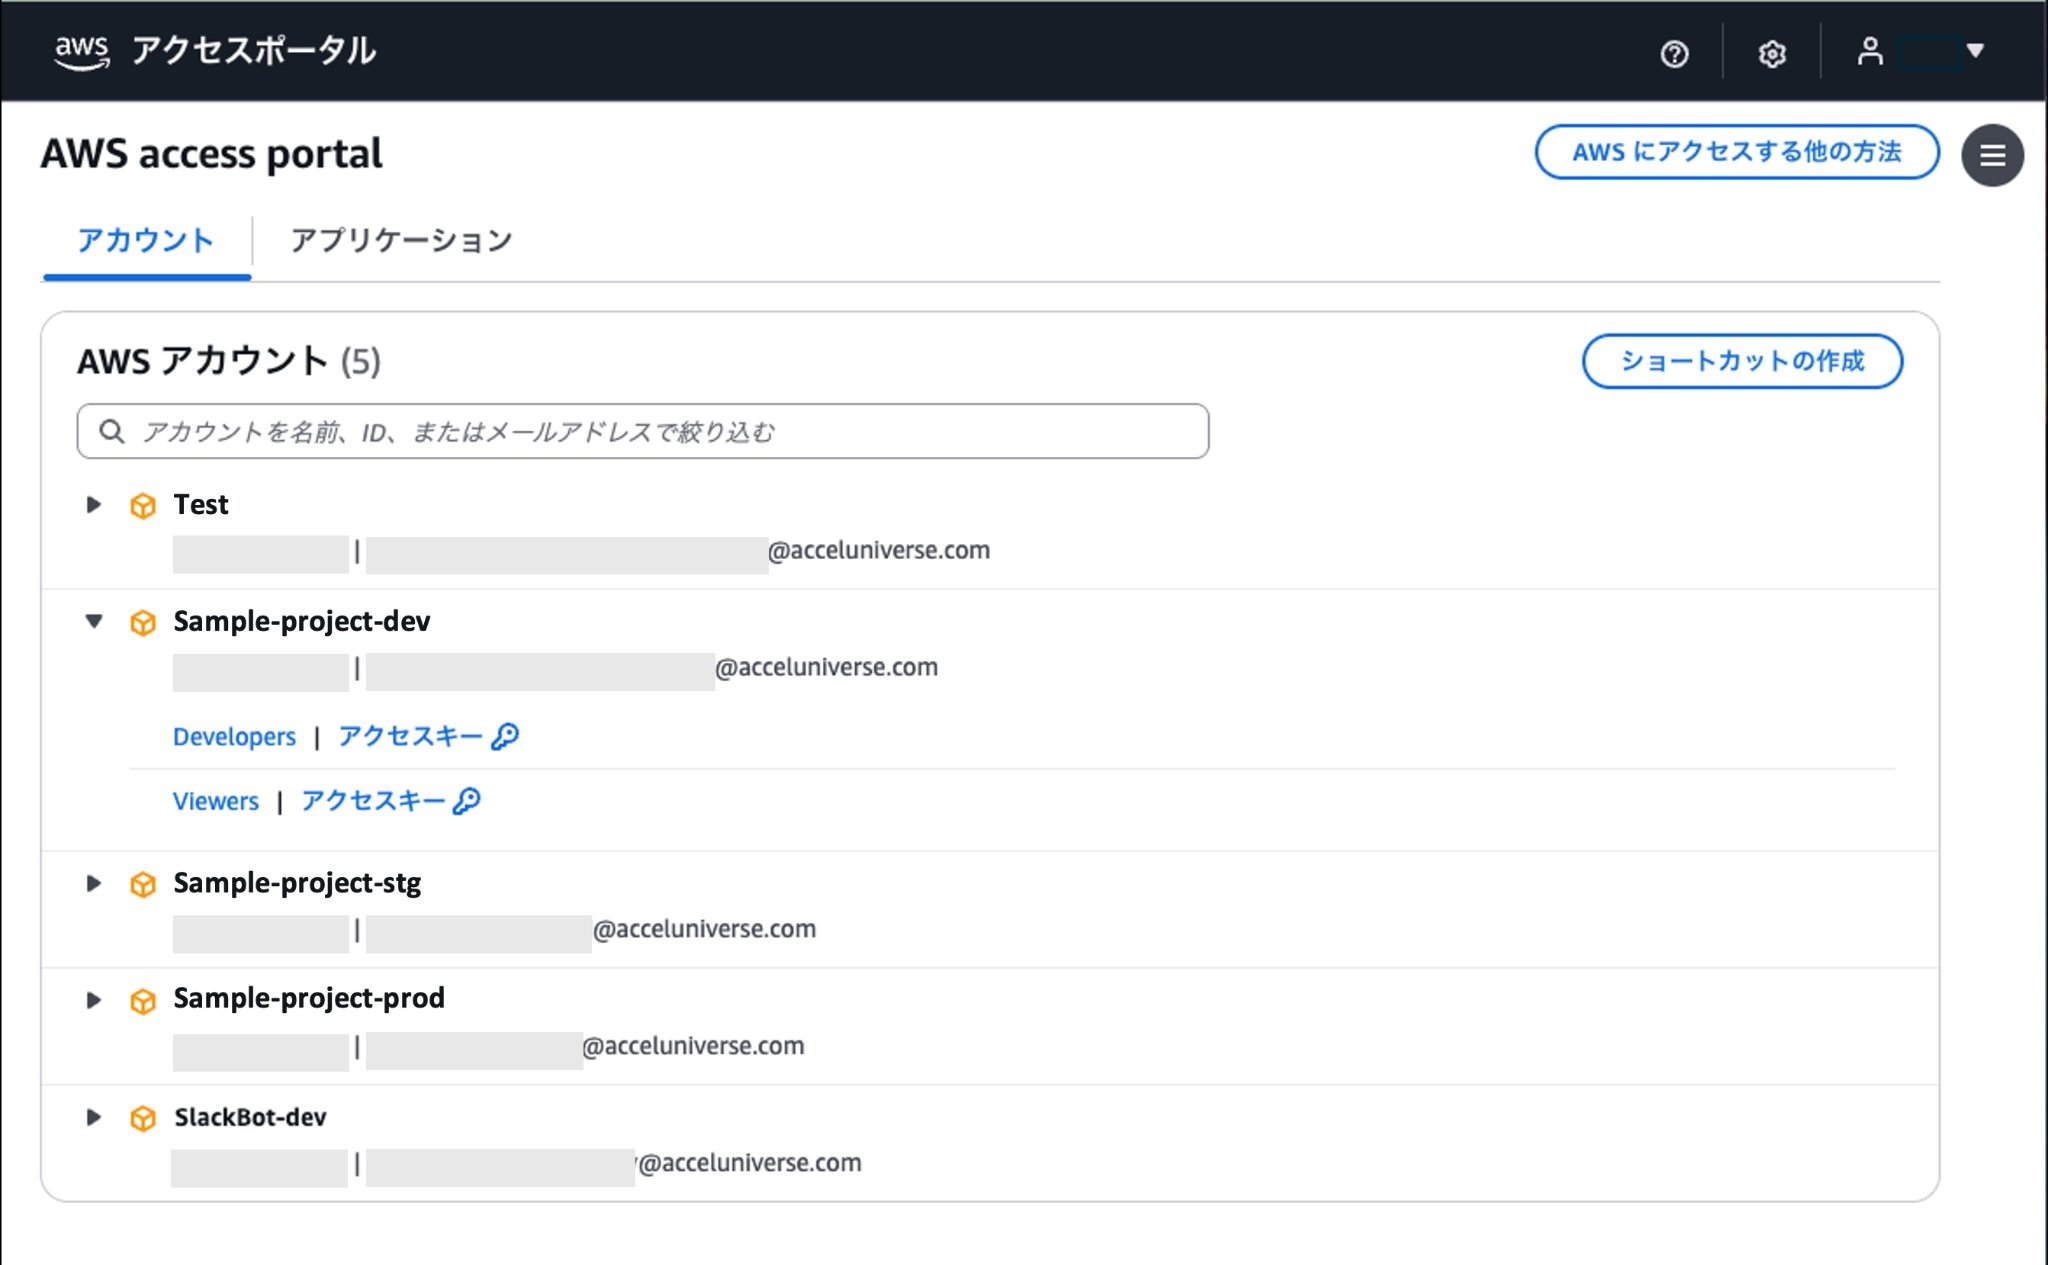Click the AWS logo in header
The height and width of the screenshot is (1265, 2048).
(81, 51)
